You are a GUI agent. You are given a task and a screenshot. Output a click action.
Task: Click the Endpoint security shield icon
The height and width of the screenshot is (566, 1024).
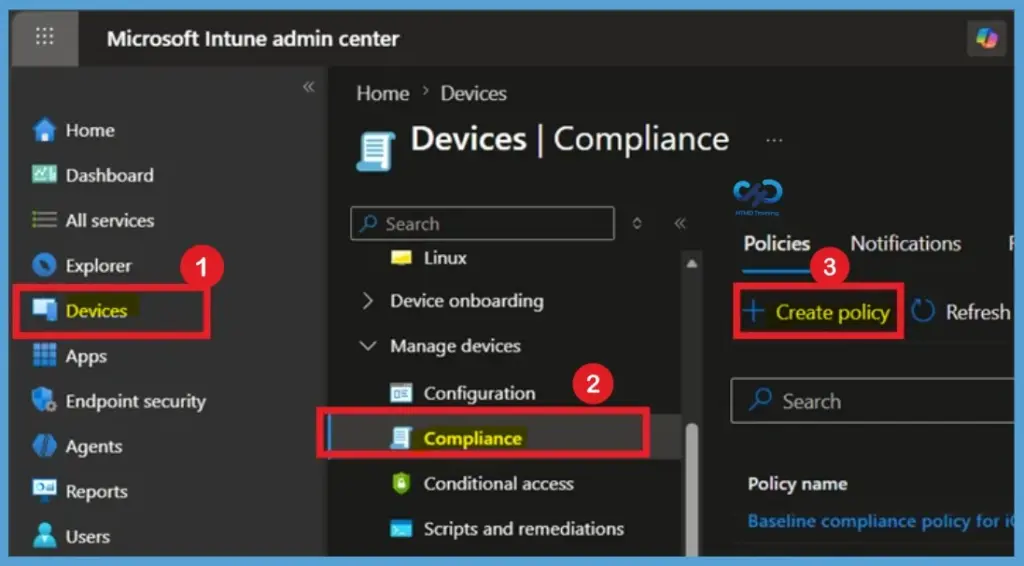44,400
